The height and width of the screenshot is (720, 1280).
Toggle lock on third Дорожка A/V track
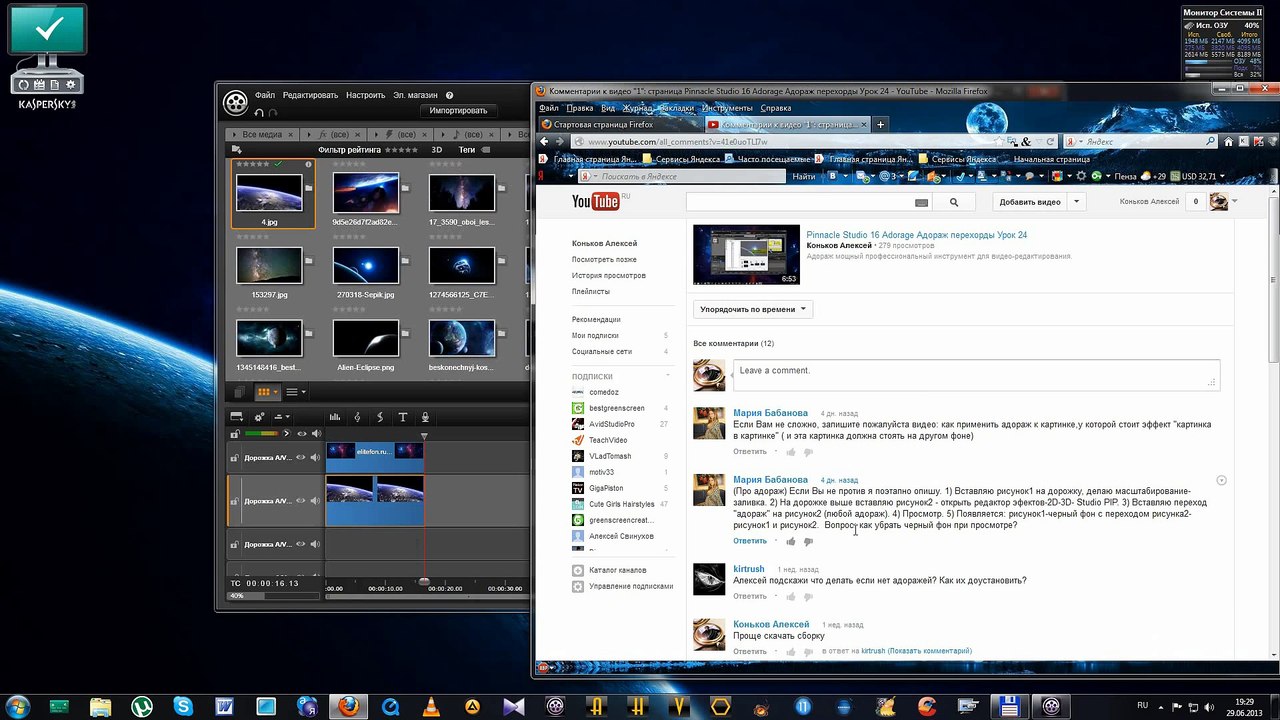pyautogui.click(x=235, y=544)
